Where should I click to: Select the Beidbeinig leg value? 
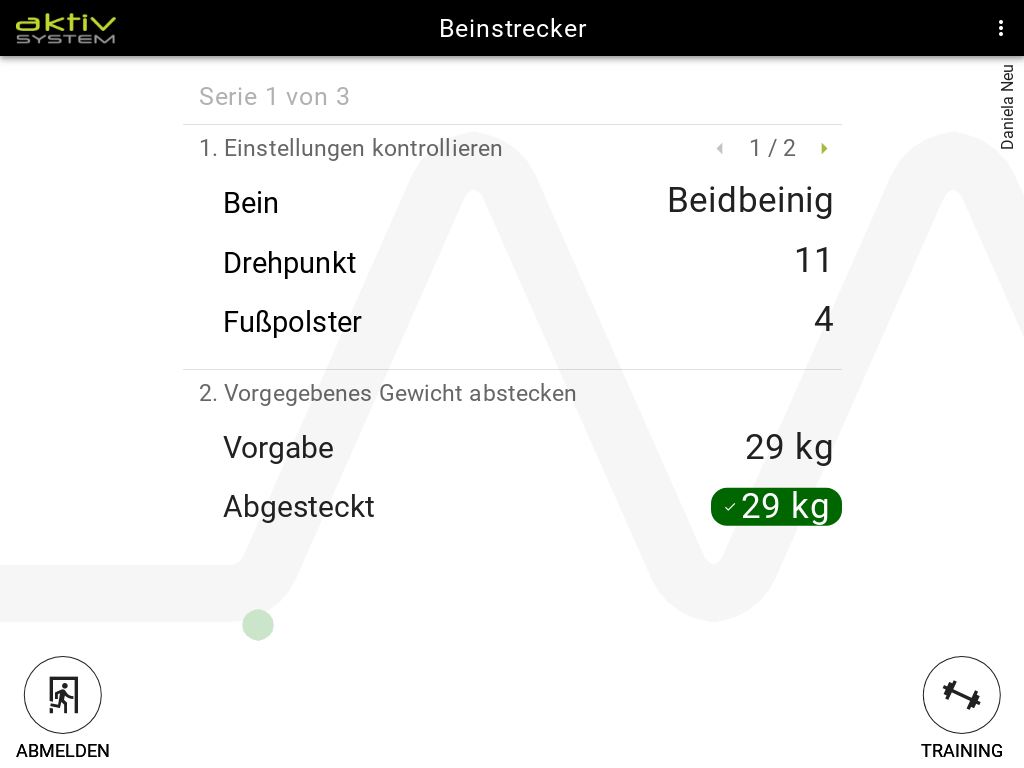750,201
